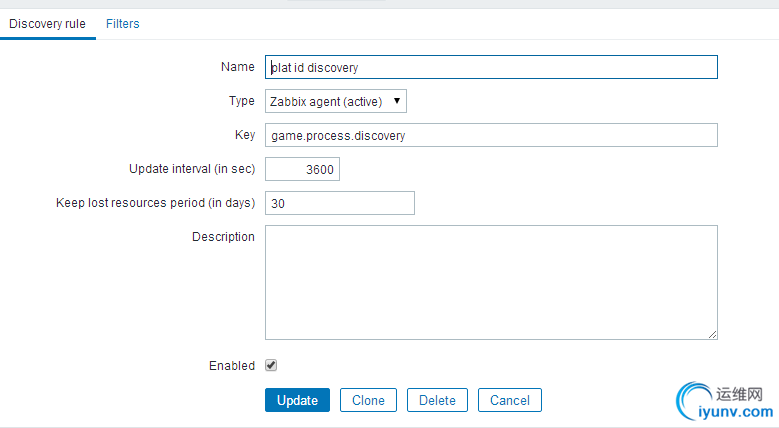Click inside the empty Description text area
Image resolution: width=779 pixels, height=428 pixels.
coord(491,282)
